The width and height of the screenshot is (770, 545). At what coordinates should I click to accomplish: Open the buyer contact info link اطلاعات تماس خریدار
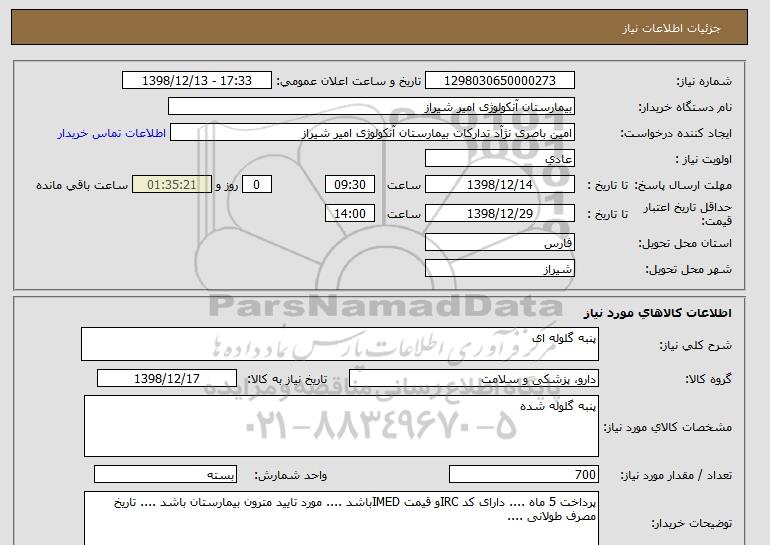coord(111,133)
